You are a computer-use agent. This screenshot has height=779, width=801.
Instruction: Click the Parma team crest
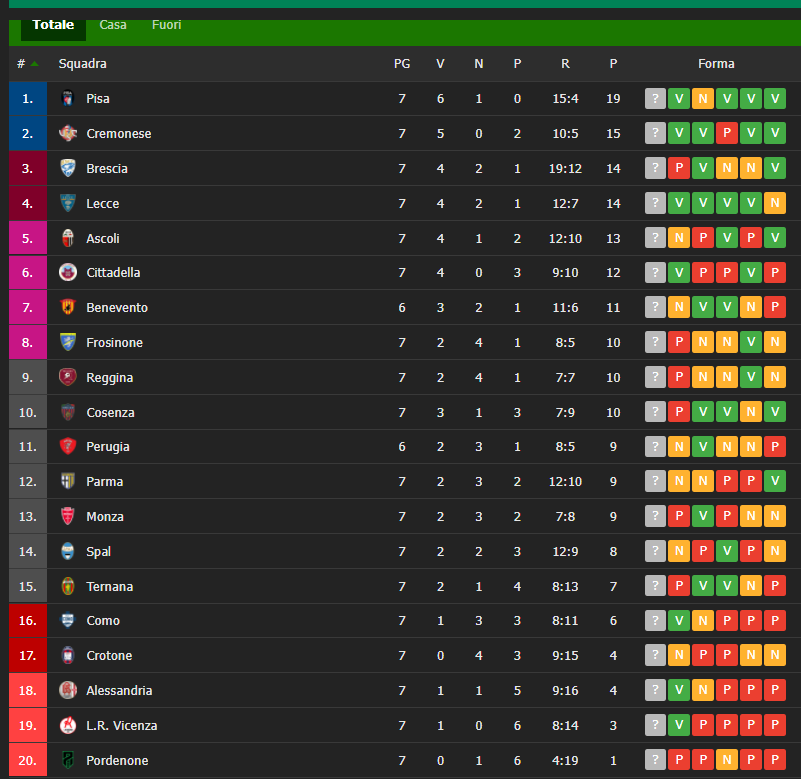click(67, 481)
